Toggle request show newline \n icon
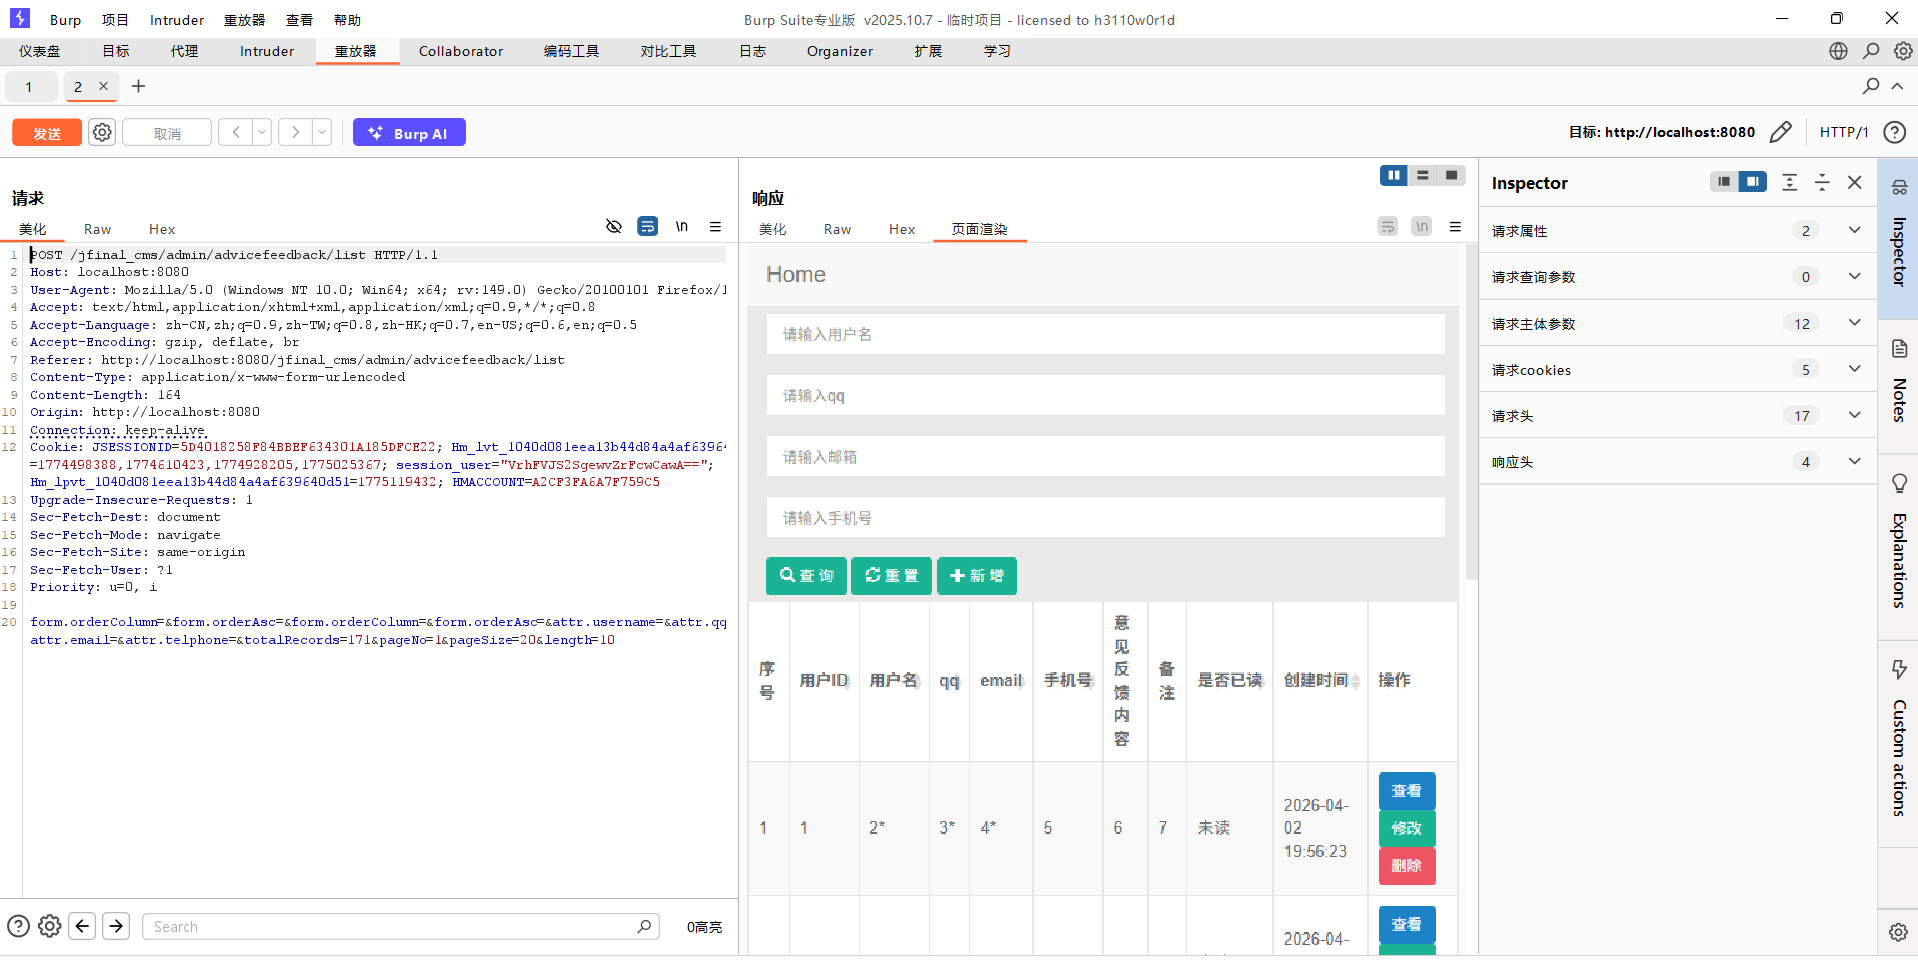Screen dimensions: 1918x960 pyautogui.click(x=682, y=227)
